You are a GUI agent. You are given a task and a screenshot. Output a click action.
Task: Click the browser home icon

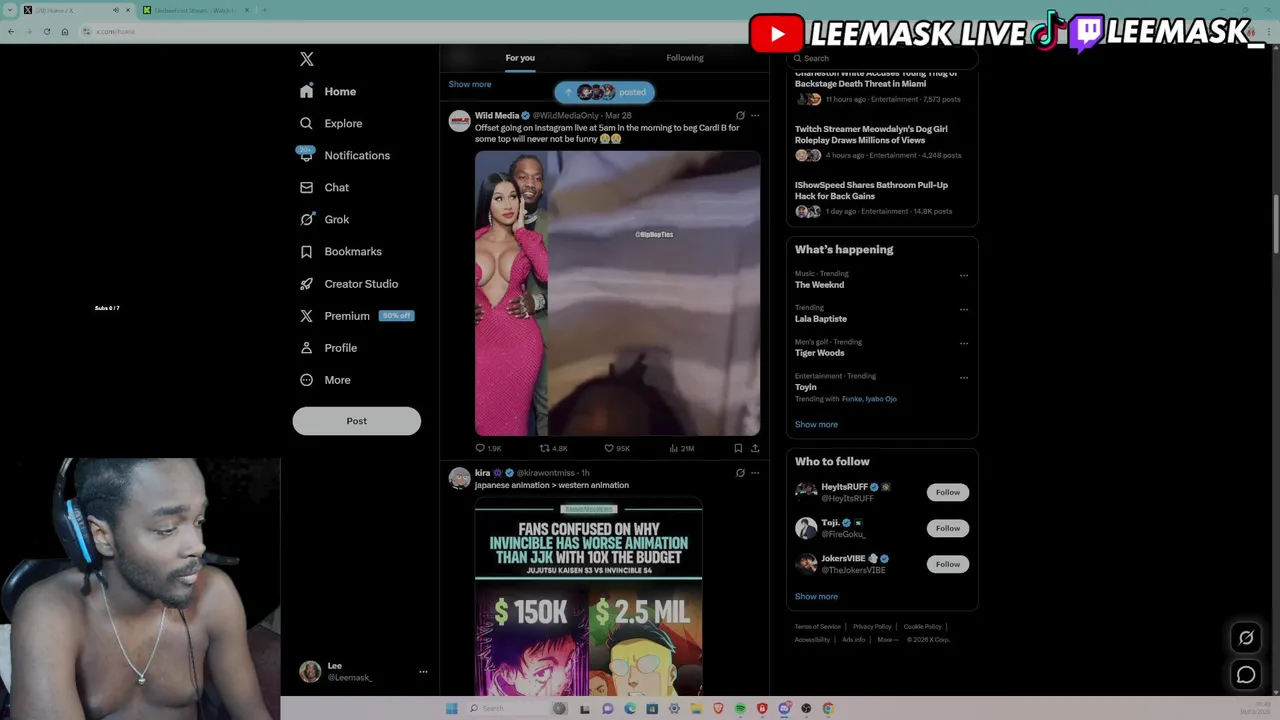click(64, 31)
